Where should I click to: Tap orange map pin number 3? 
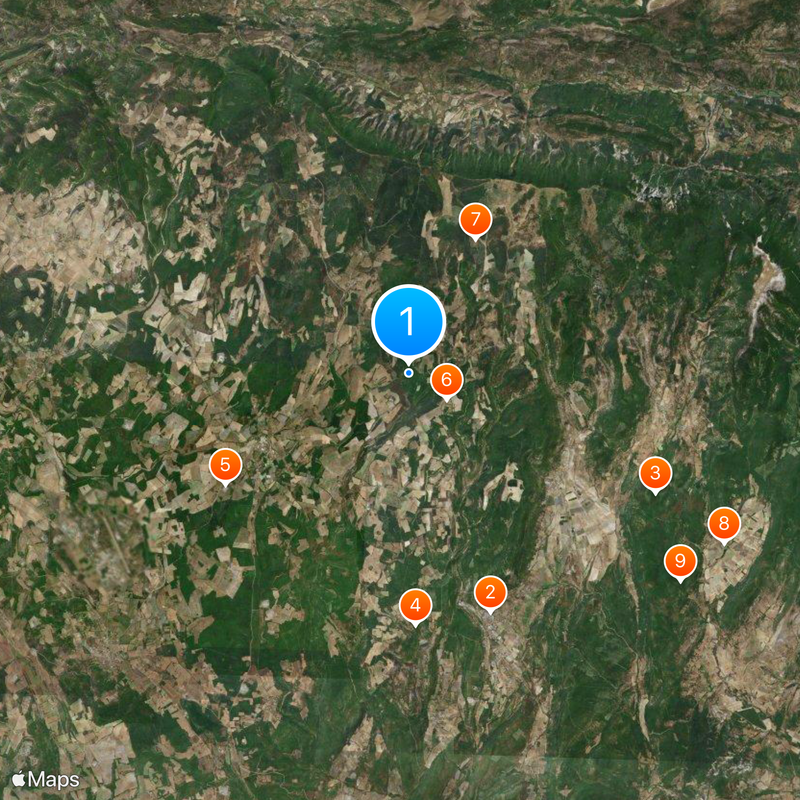click(x=655, y=474)
